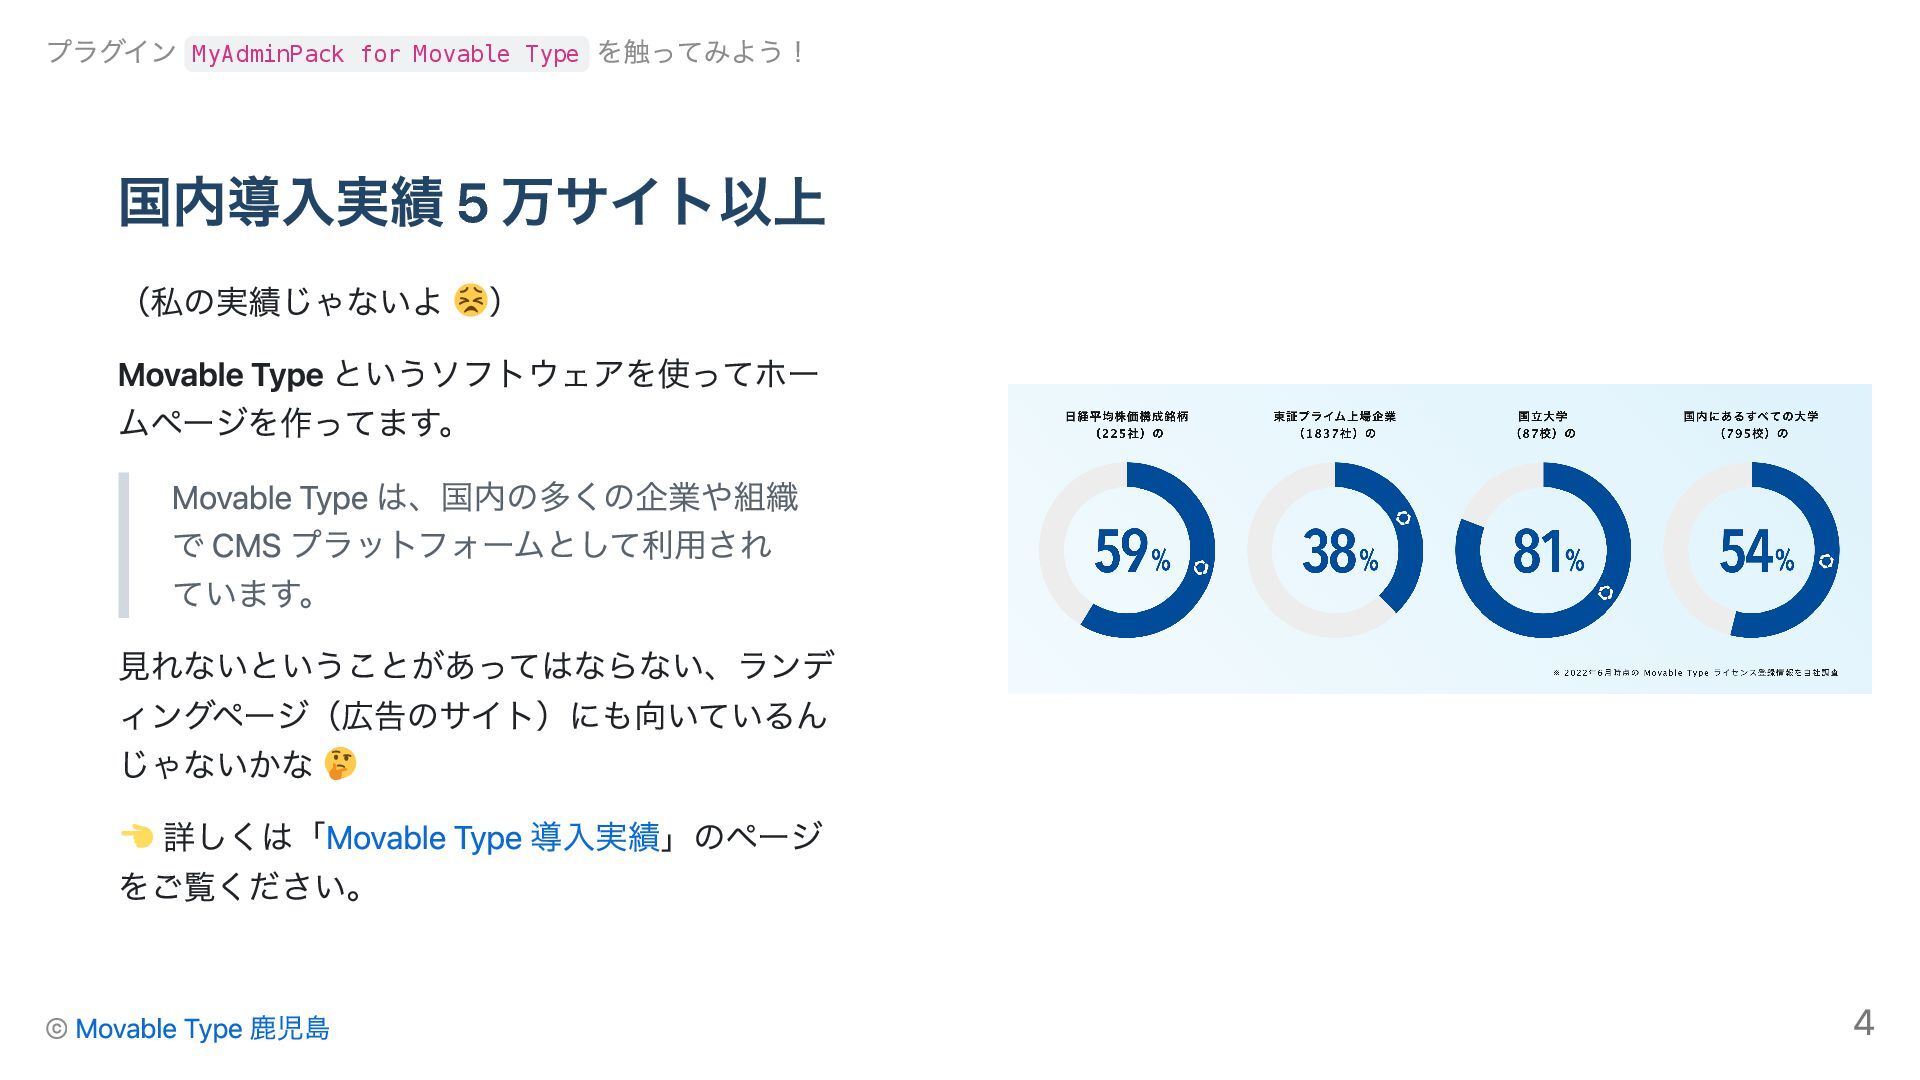Viewport: 1920px width, 1080px height.
Task: Click the 54% donut chart
Action: tap(1751, 550)
